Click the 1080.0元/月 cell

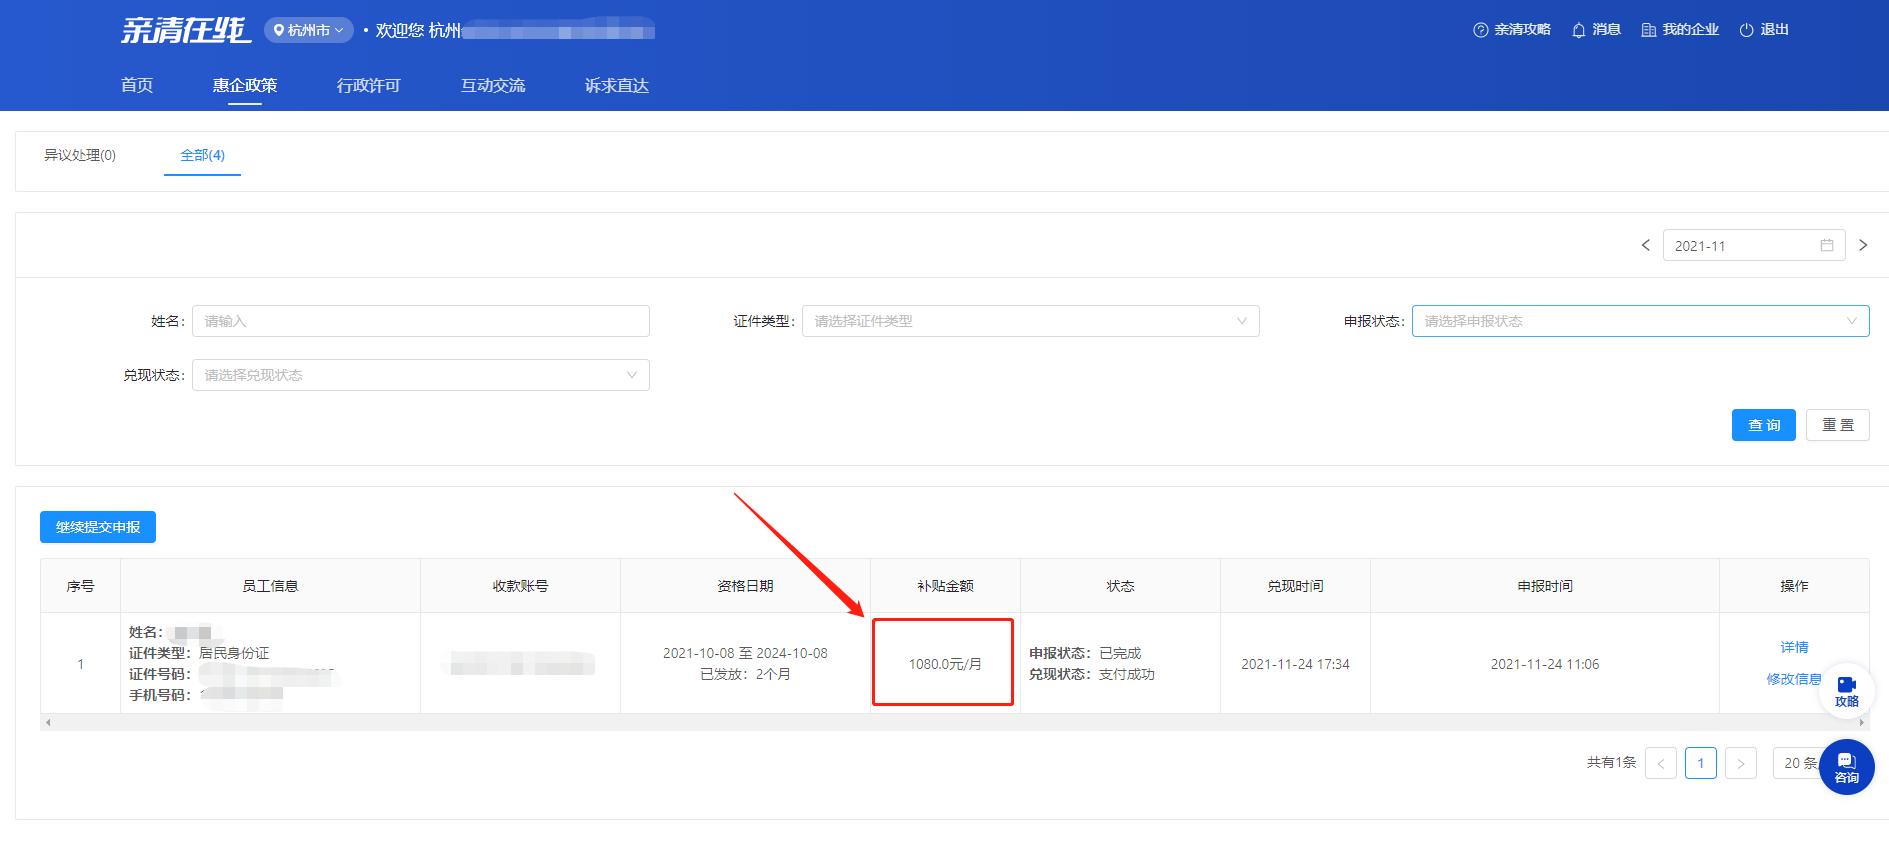click(945, 664)
